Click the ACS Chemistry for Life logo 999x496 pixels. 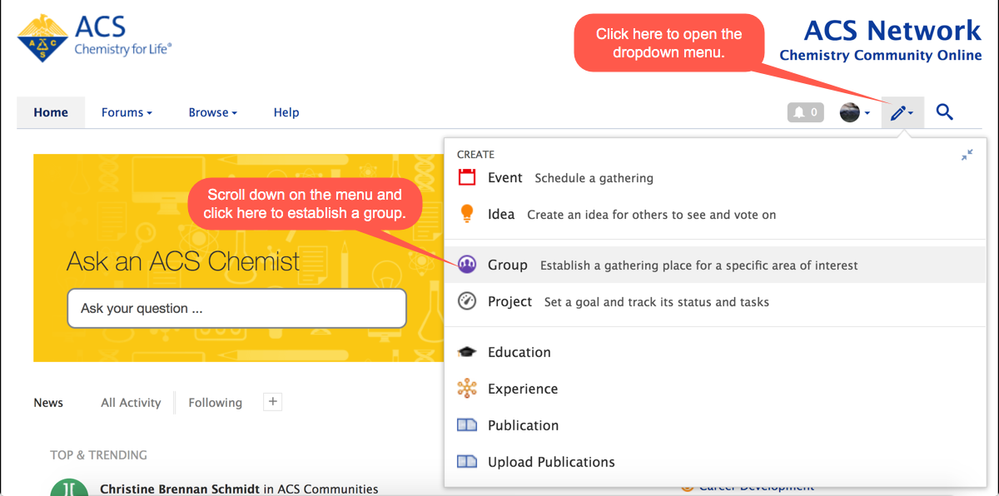95,38
